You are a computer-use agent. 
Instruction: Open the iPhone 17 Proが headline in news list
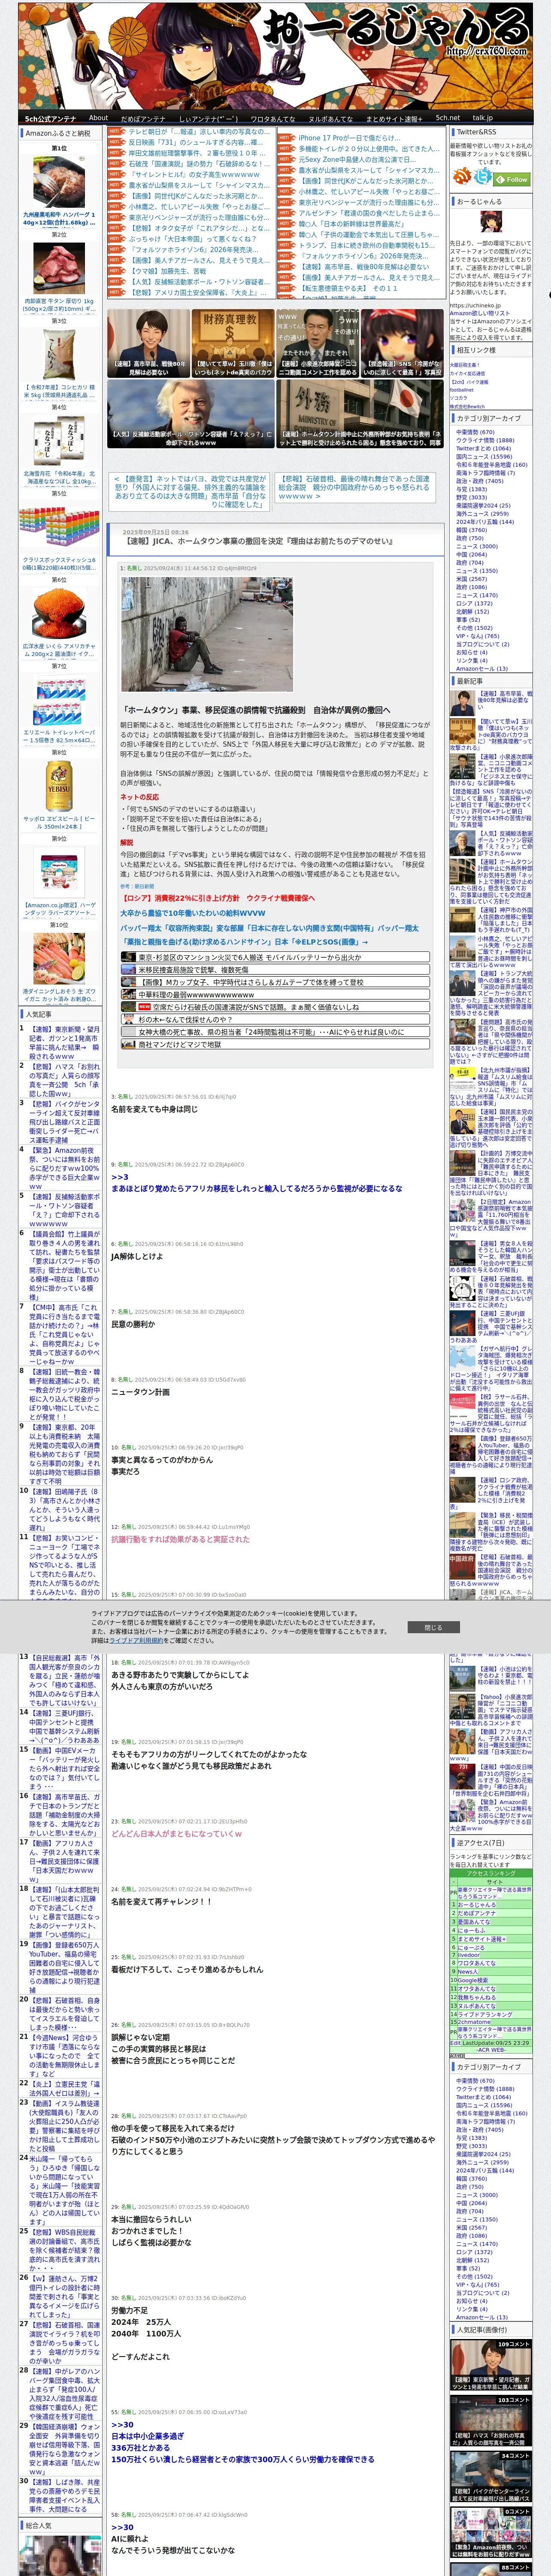pos(349,138)
